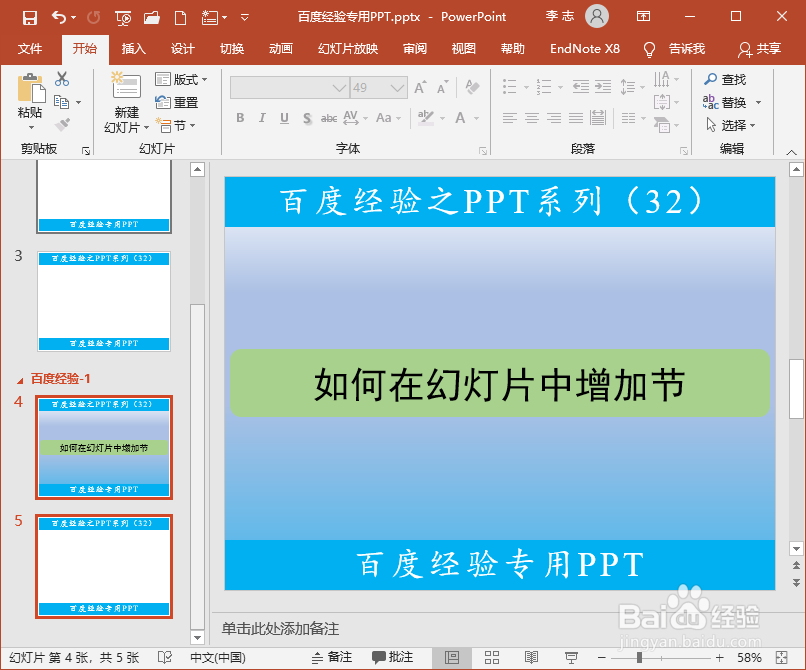This screenshot has width=806, height=670.
Task: Click the zoom out minus icon
Action: pos(602,657)
